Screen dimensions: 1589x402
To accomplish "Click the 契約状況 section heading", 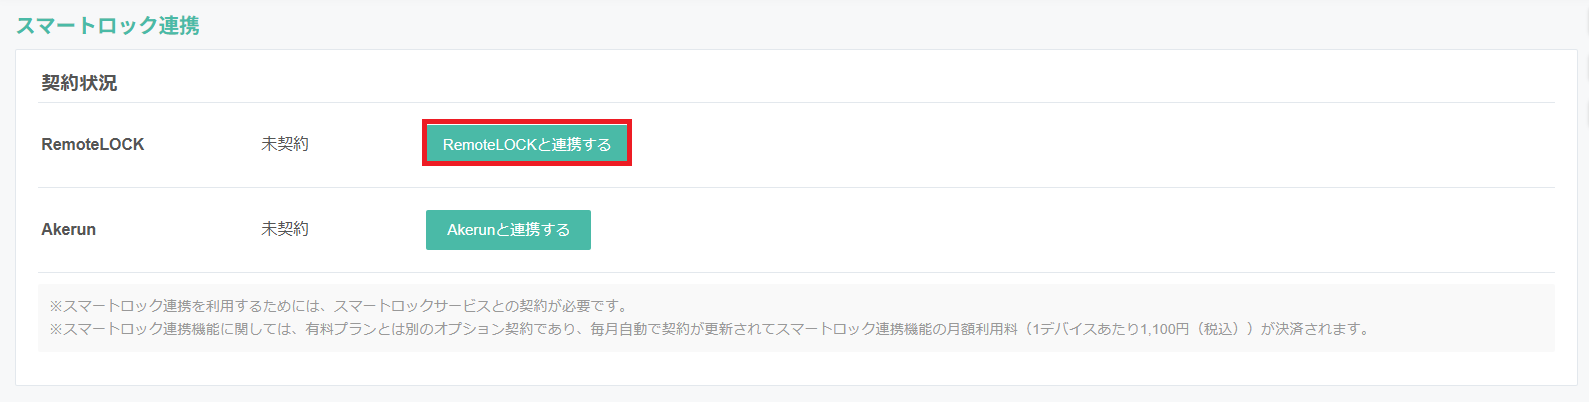I will pyautogui.click(x=79, y=83).
